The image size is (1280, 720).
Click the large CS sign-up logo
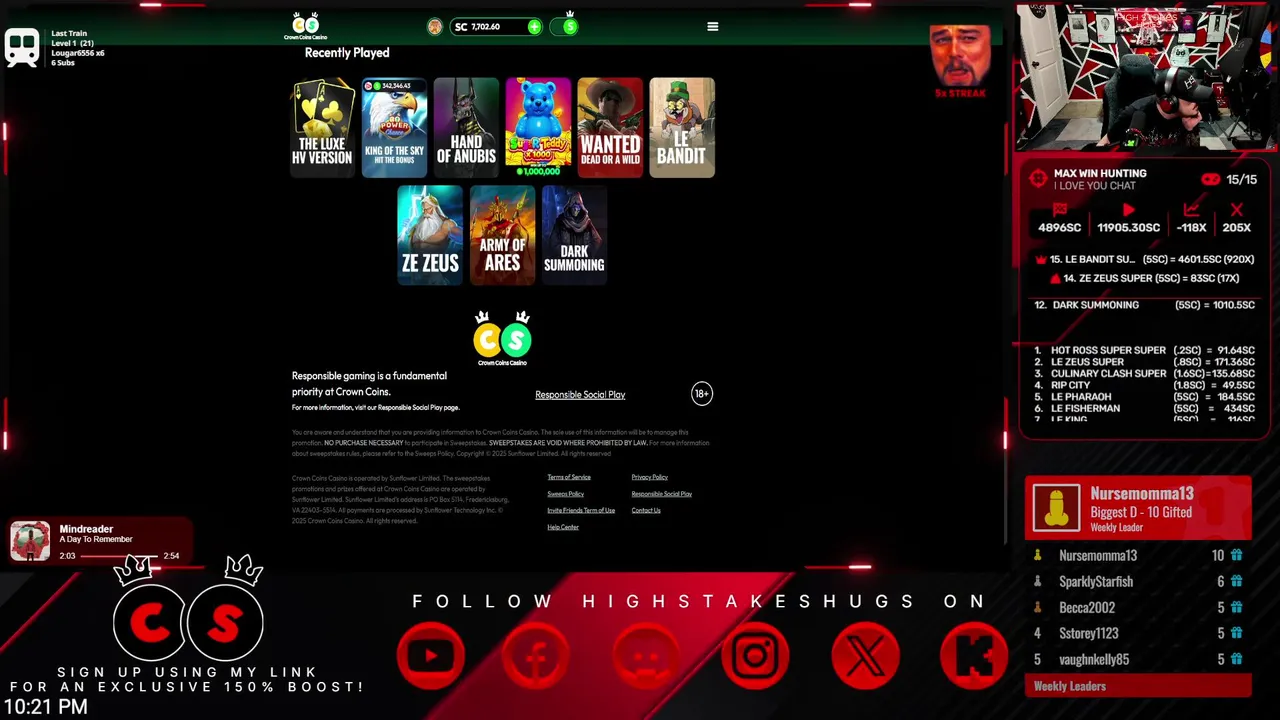188,610
